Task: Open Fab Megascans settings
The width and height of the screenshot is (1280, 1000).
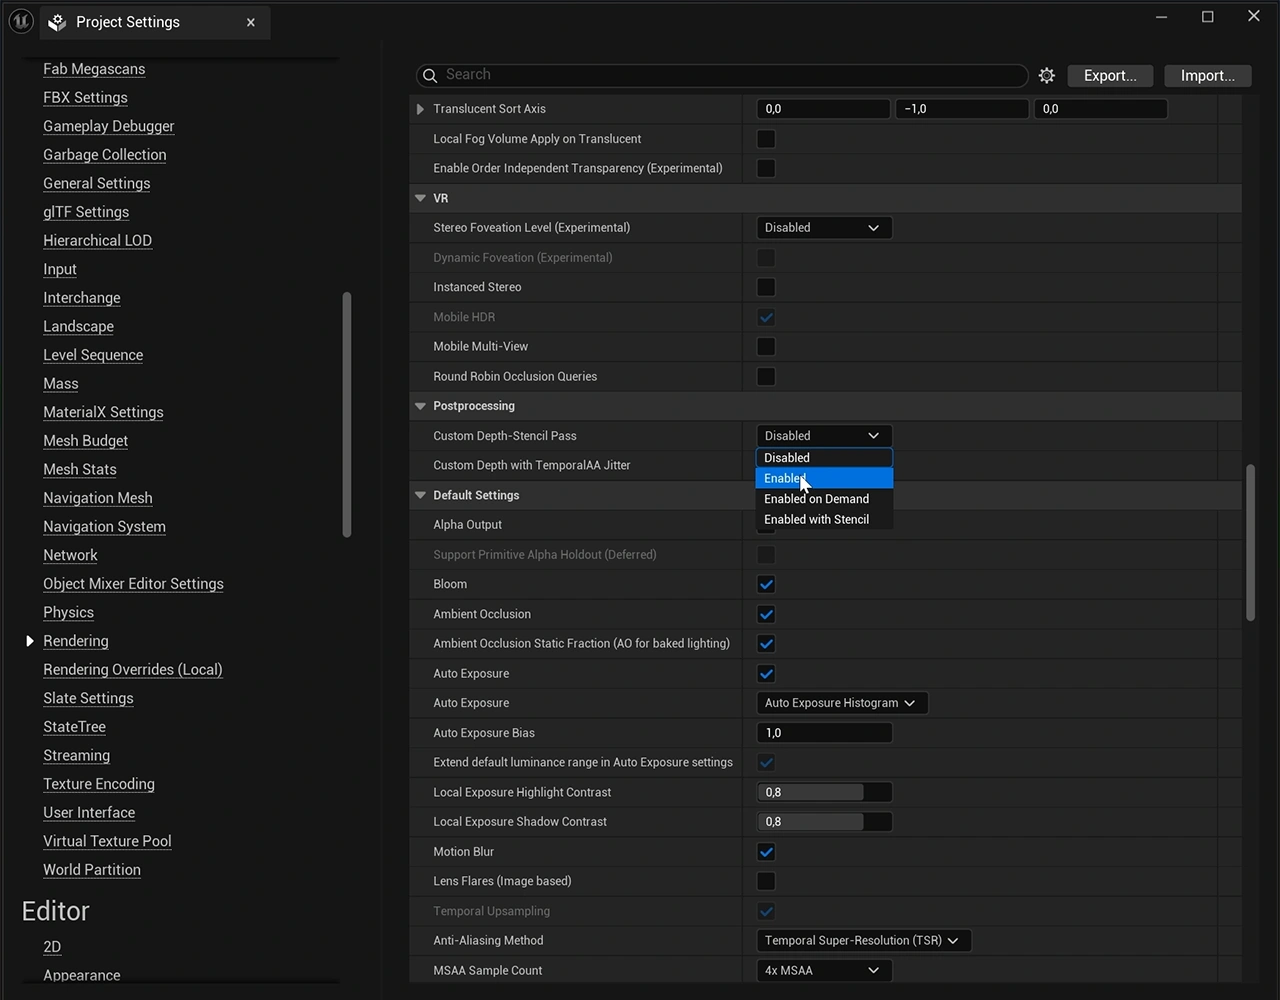Action: [x=94, y=69]
